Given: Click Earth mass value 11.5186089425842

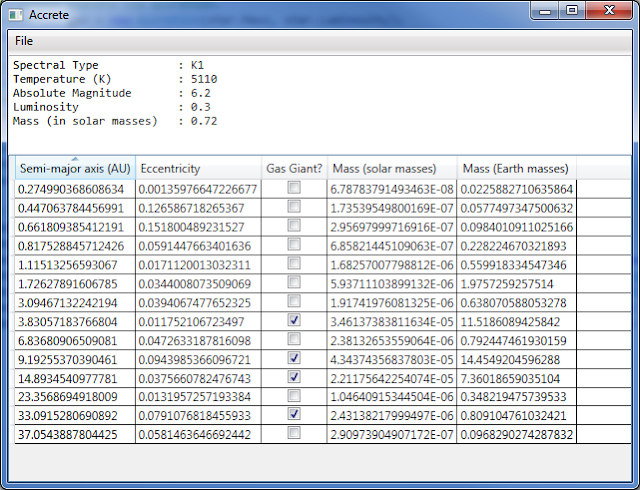Looking at the screenshot, I should (x=510, y=322).
